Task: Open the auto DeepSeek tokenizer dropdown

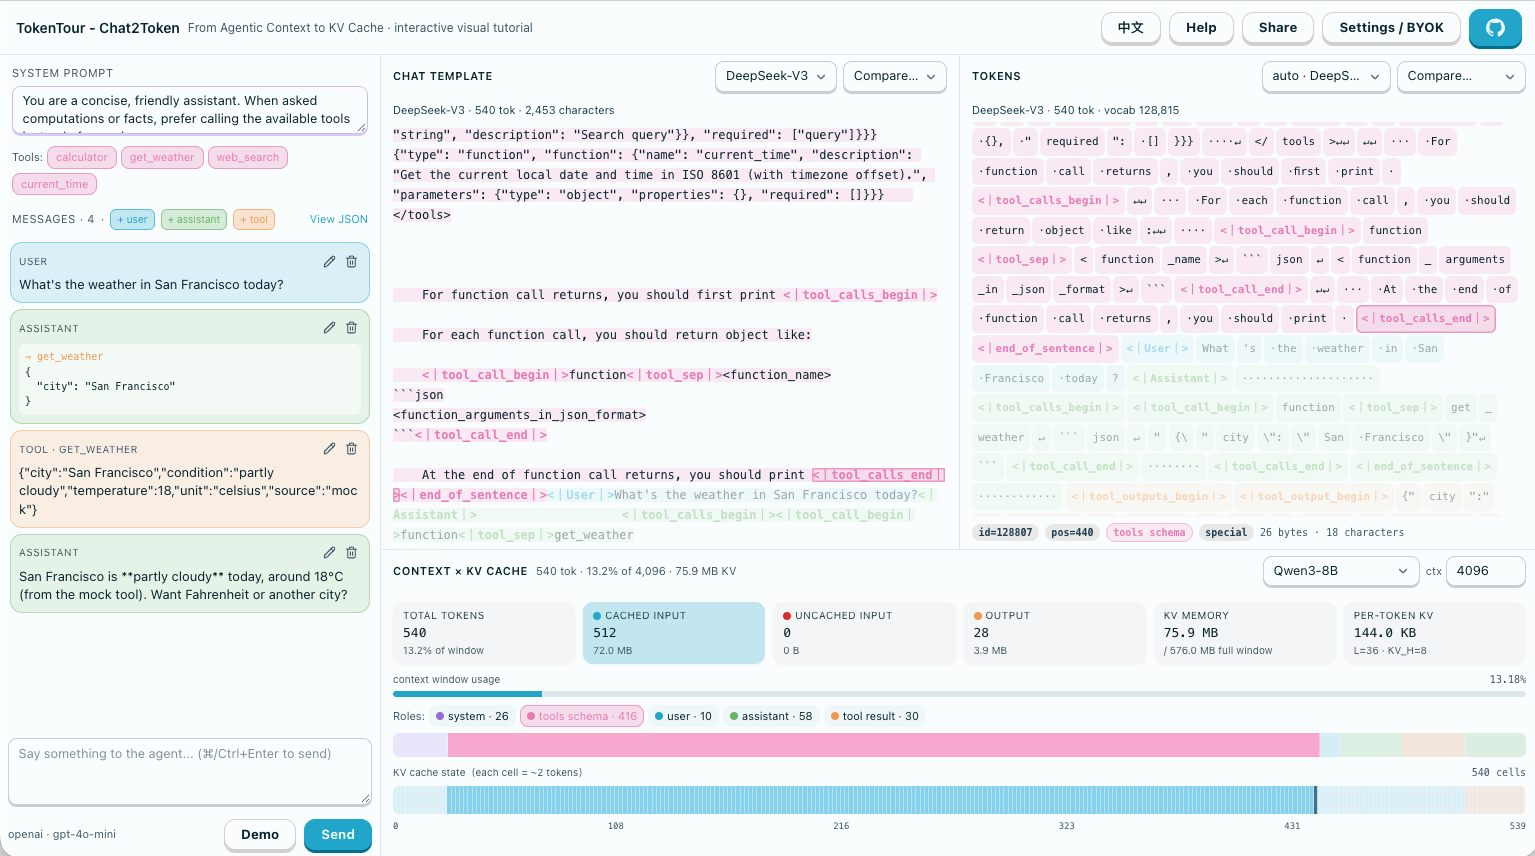Action: point(1326,76)
